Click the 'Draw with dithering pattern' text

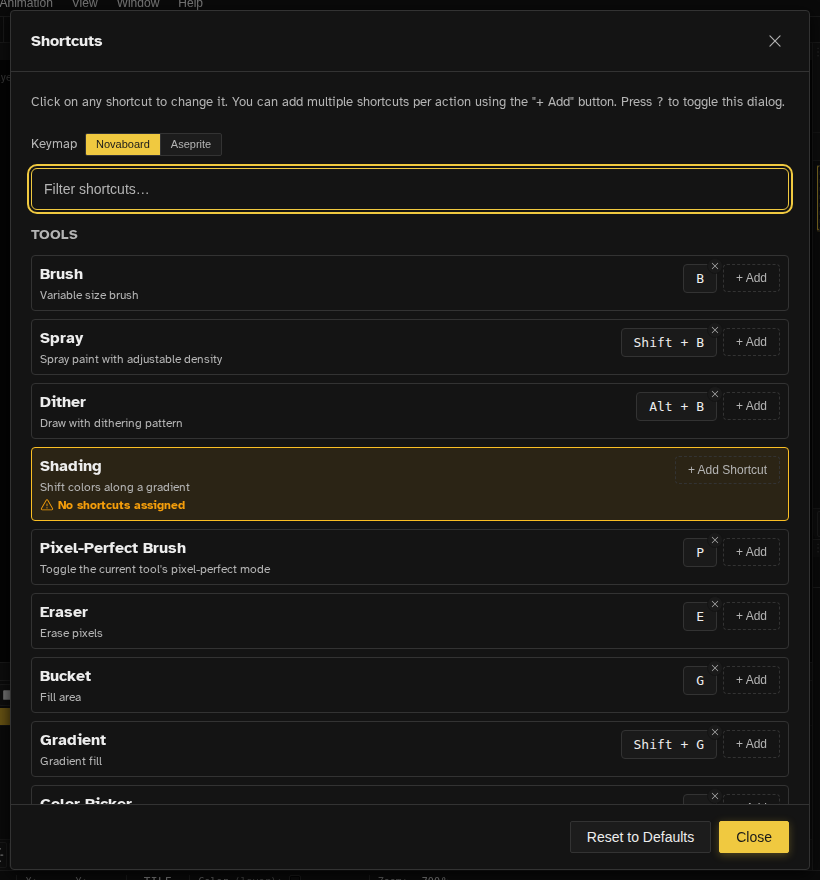(111, 423)
